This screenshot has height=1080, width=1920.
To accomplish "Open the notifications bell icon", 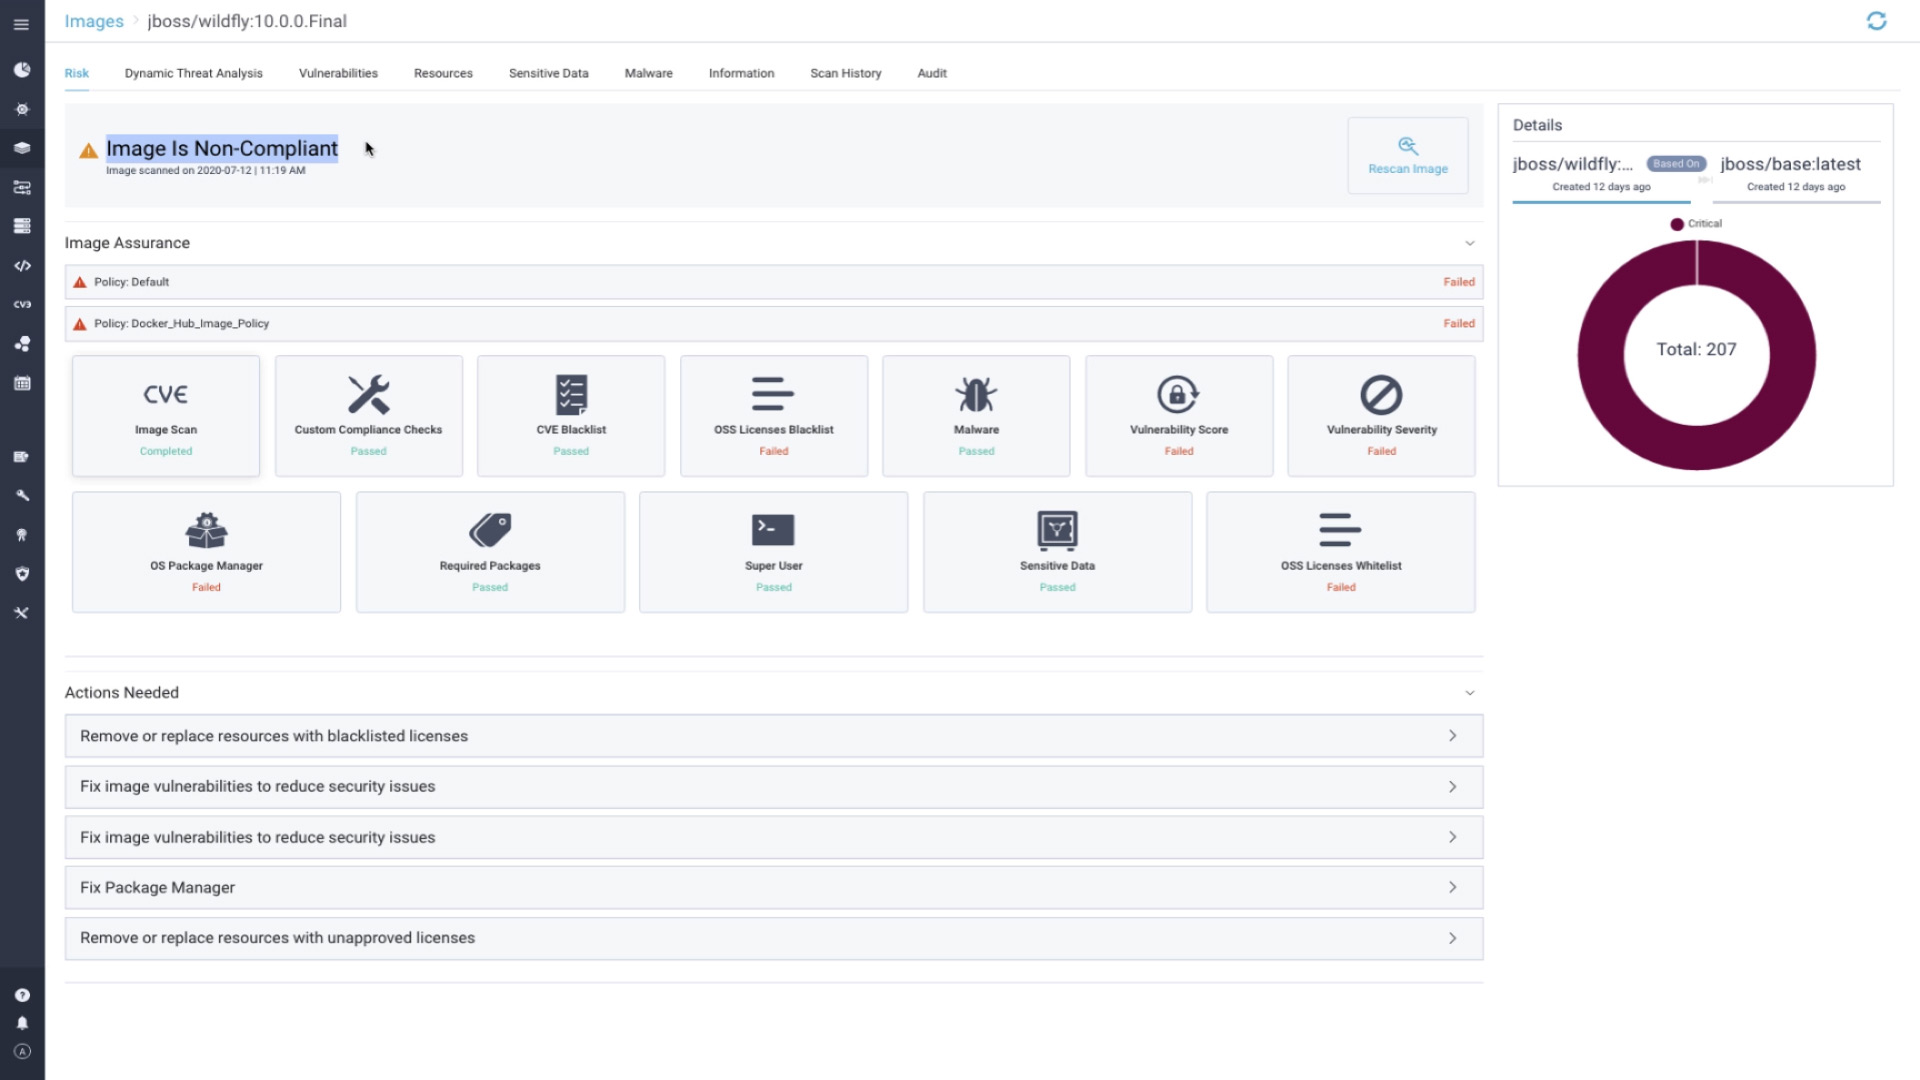I will [22, 1023].
